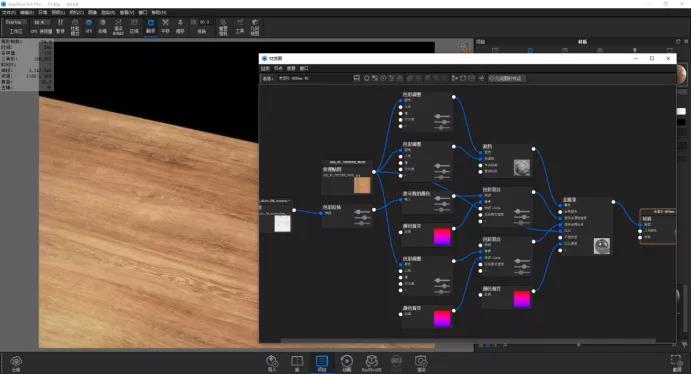Screen dimensions: 692x374
Task: Open the Nodes menu in material graph window
Action: (x=278, y=68)
